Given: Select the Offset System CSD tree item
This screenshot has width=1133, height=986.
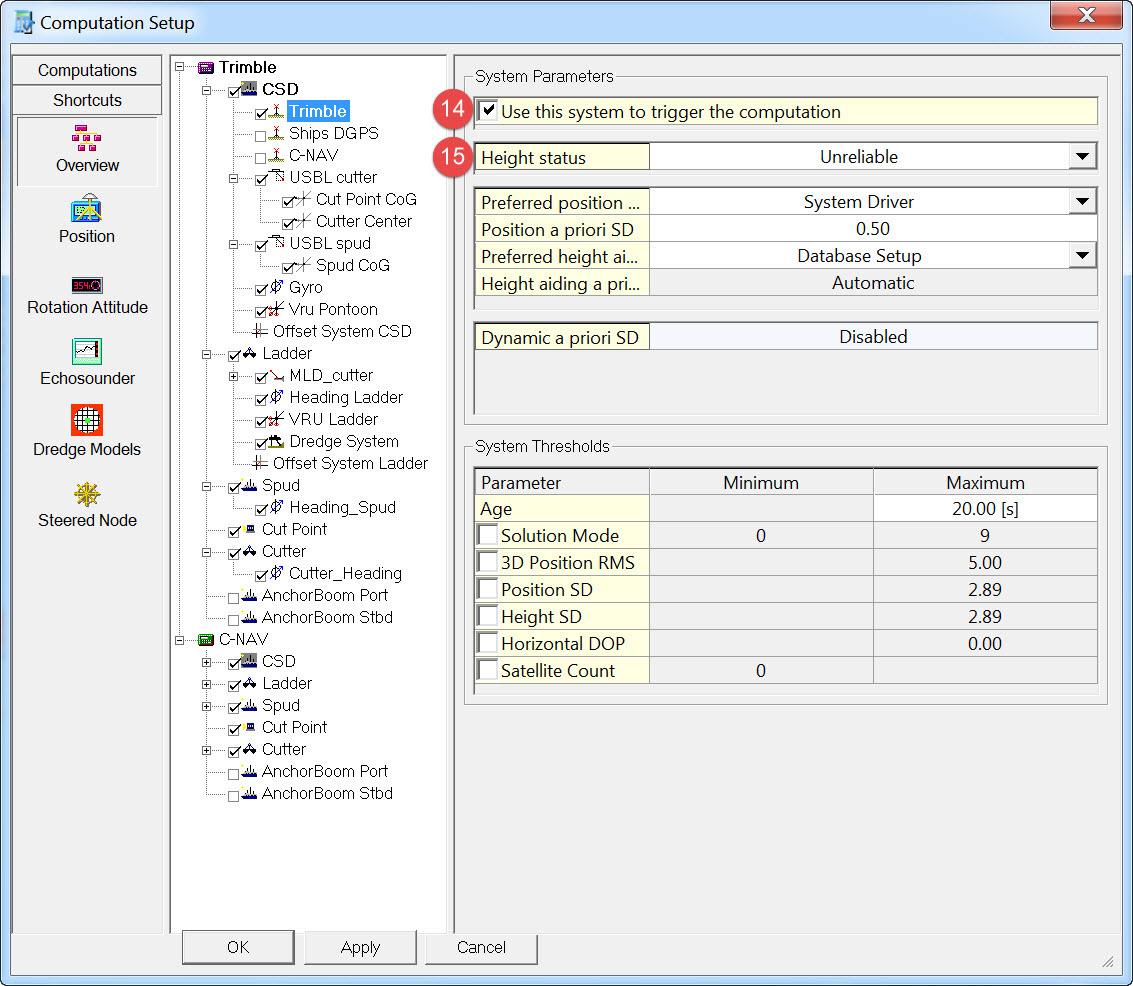Looking at the screenshot, I should coord(342,332).
